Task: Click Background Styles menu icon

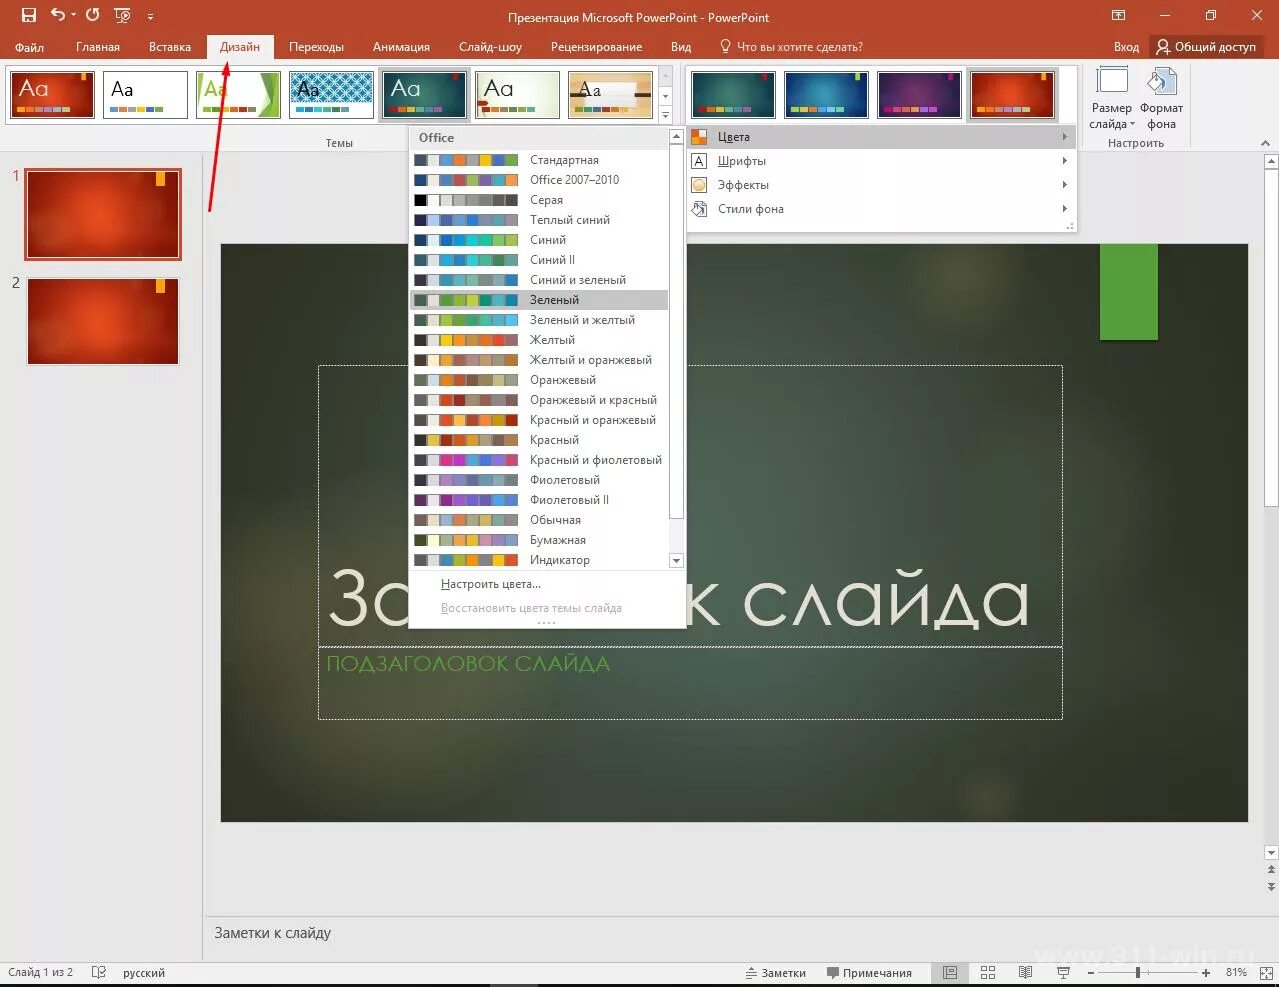Action: 699,209
